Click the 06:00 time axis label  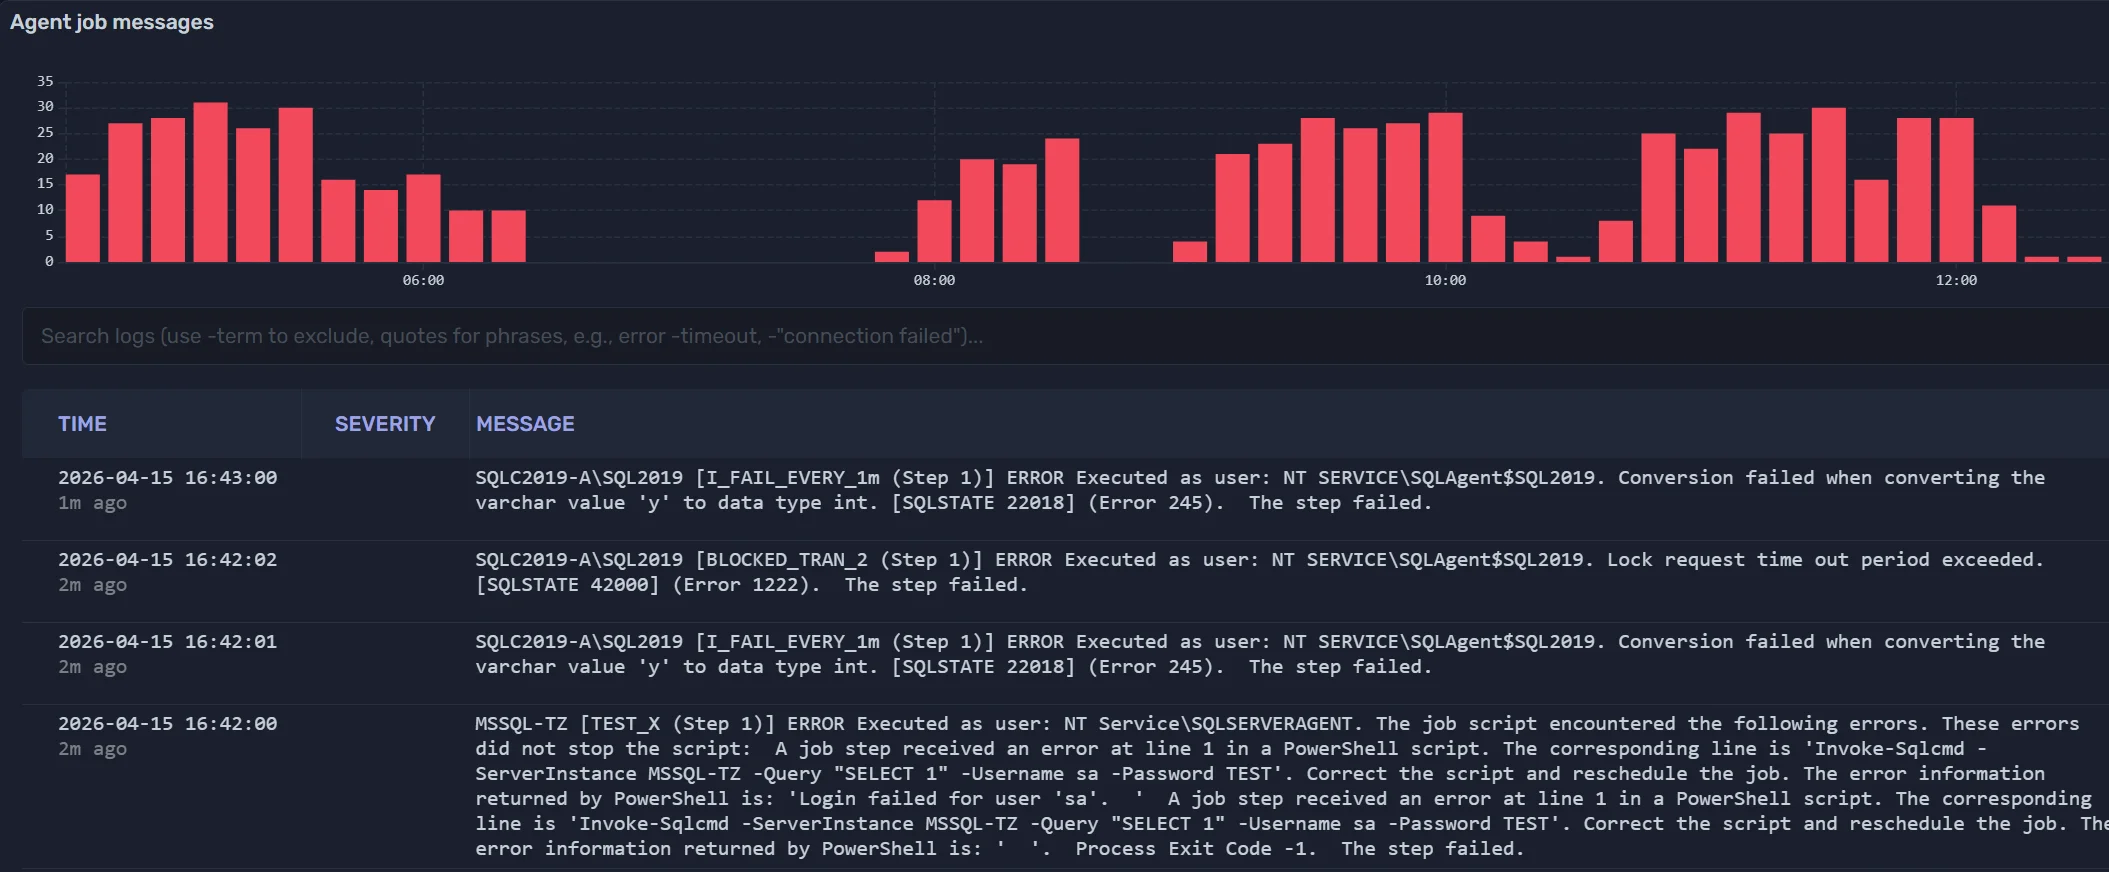(x=423, y=280)
